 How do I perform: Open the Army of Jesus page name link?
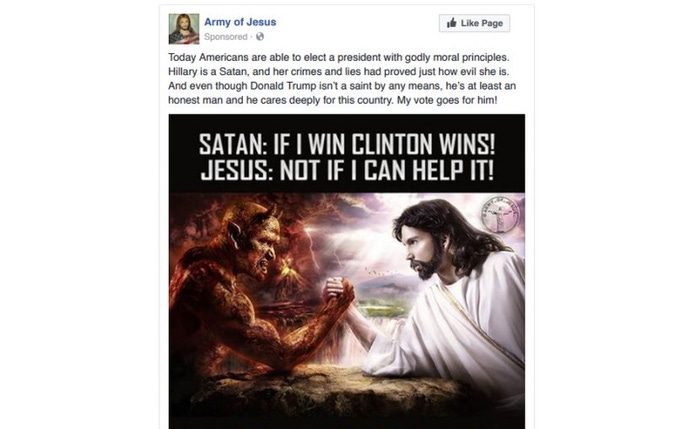click(x=240, y=22)
